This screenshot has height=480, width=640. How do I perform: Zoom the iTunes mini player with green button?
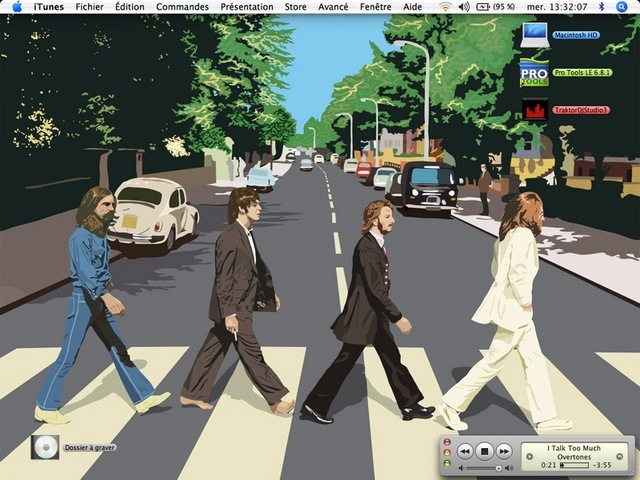click(447, 463)
